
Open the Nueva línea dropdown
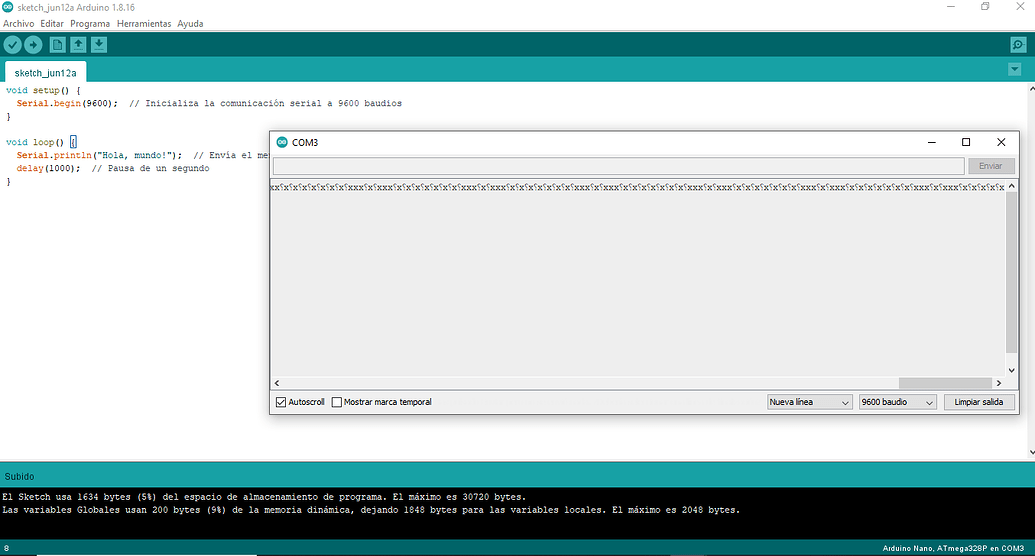(809, 402)
